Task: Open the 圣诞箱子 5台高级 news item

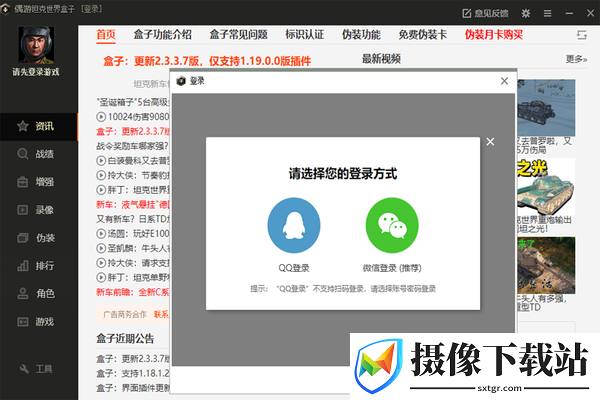Action: (132, 102)
